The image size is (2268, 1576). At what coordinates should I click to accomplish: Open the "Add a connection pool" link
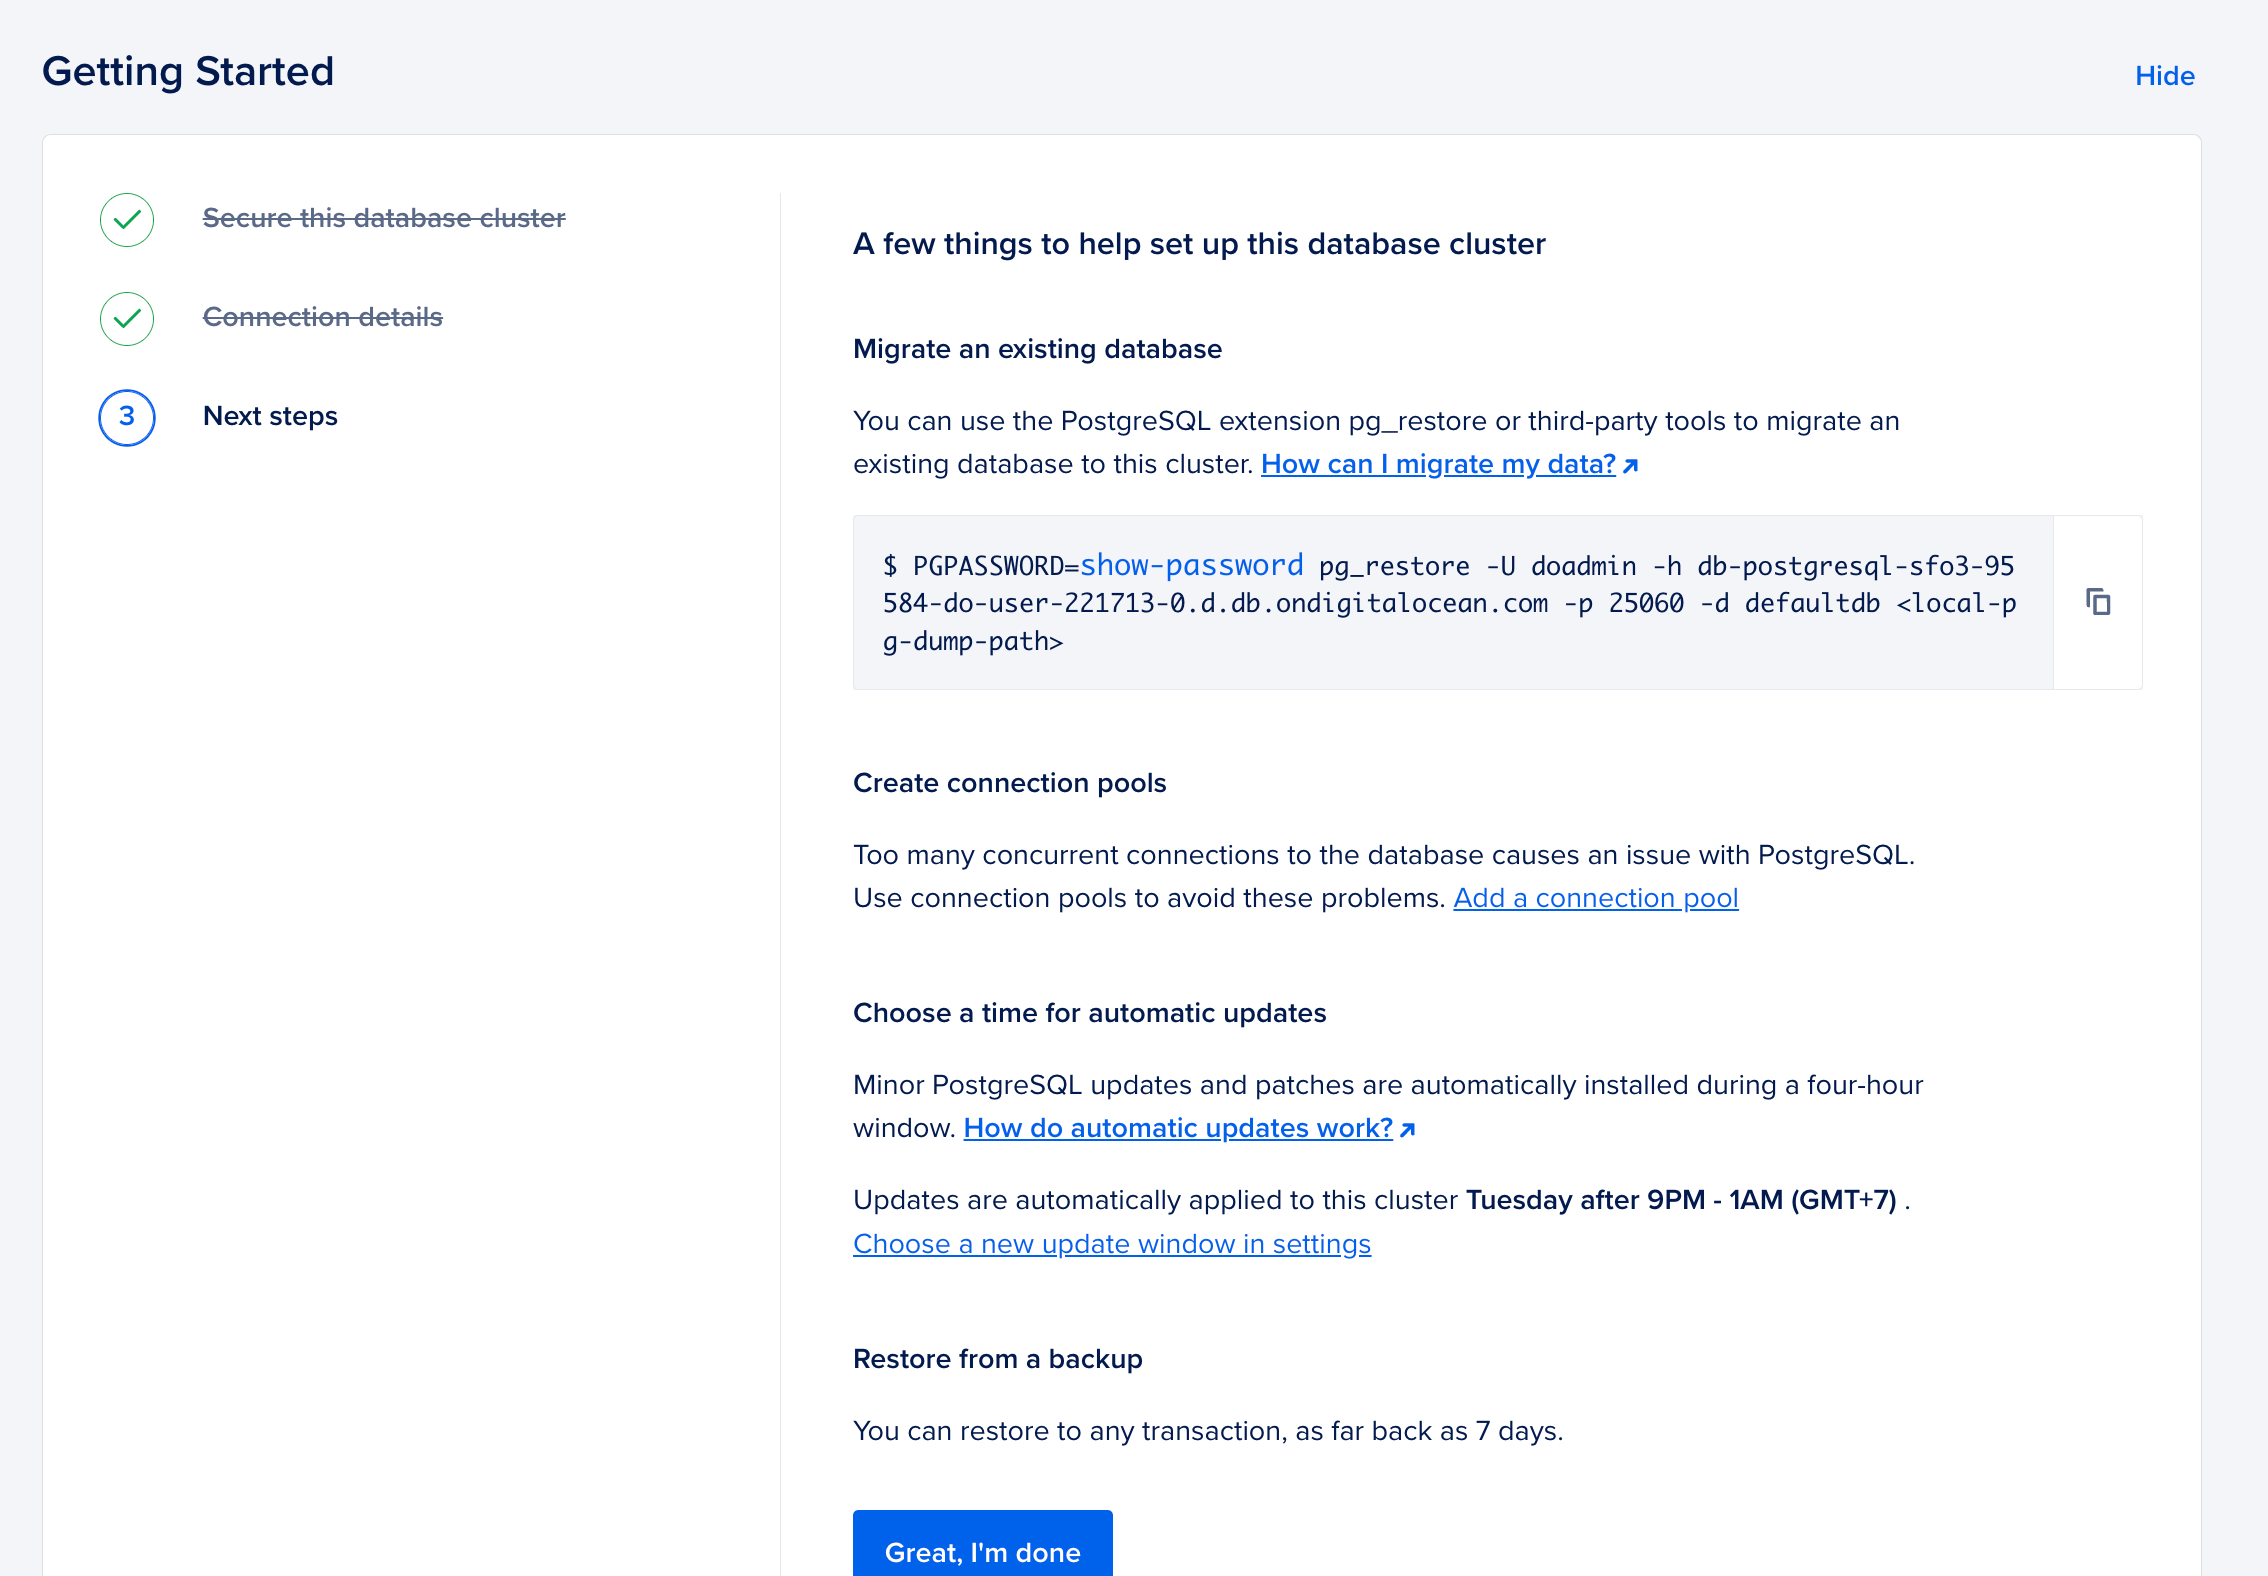click(1596, 898)
